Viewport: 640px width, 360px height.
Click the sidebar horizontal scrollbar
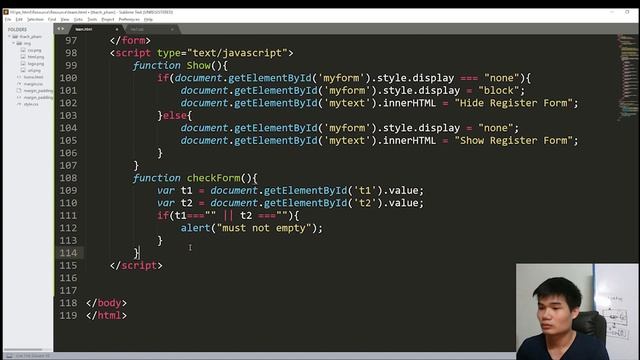point(23,349)
